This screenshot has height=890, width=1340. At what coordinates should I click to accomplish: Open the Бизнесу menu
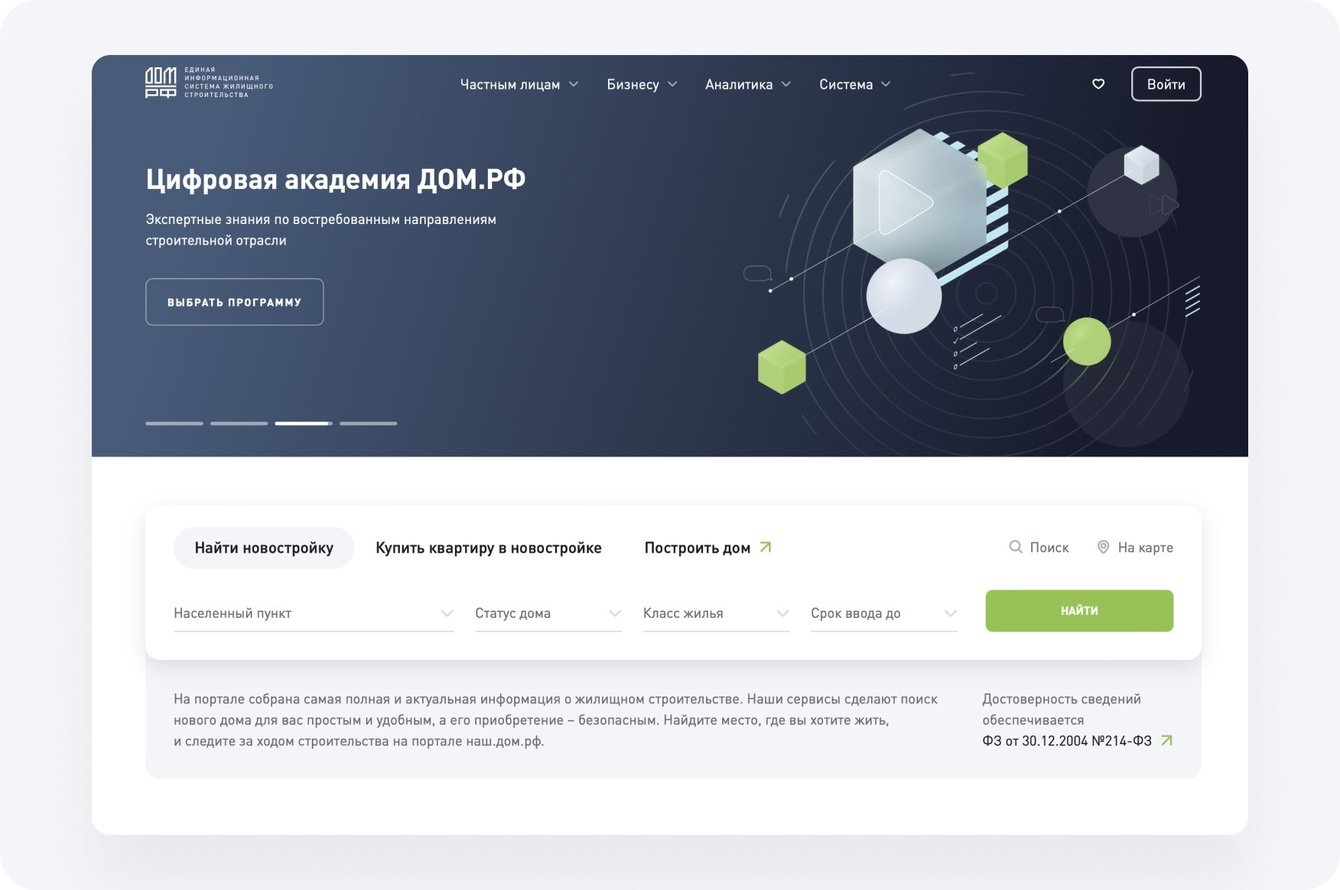(x=642, y=84)
